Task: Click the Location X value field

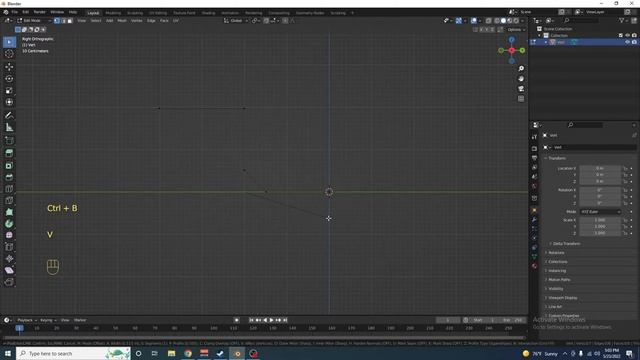Action: tap(600, 168)
